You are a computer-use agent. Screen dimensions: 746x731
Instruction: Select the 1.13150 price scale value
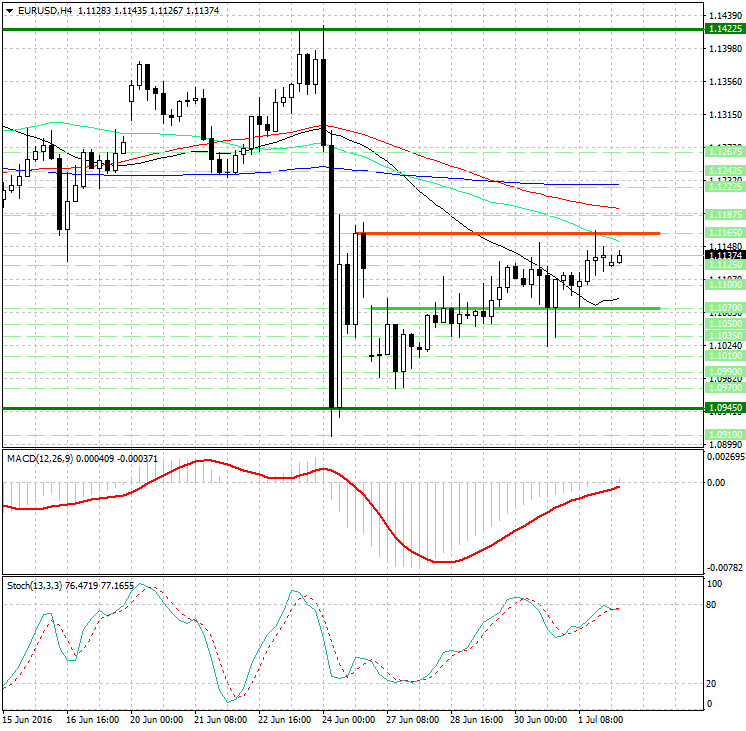tap(725, 115)
